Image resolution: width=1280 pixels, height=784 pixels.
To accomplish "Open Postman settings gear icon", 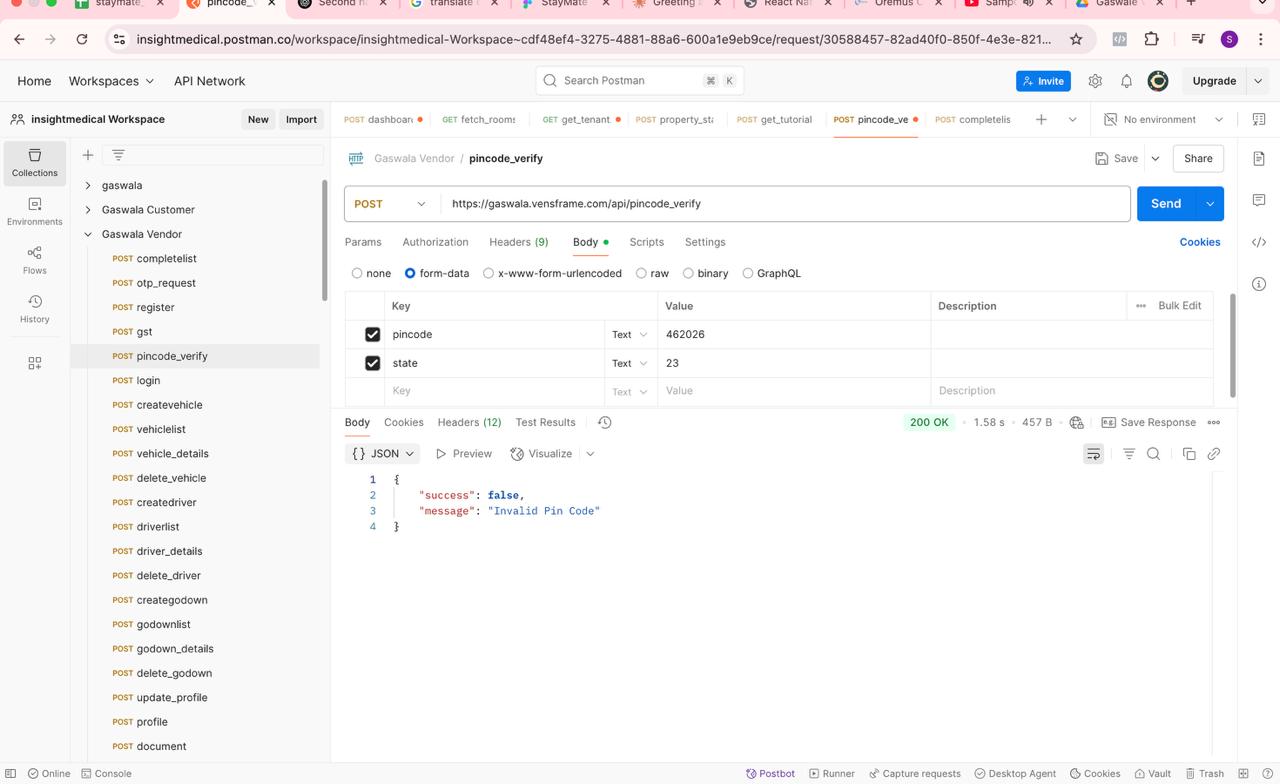I will point(1095,81).
